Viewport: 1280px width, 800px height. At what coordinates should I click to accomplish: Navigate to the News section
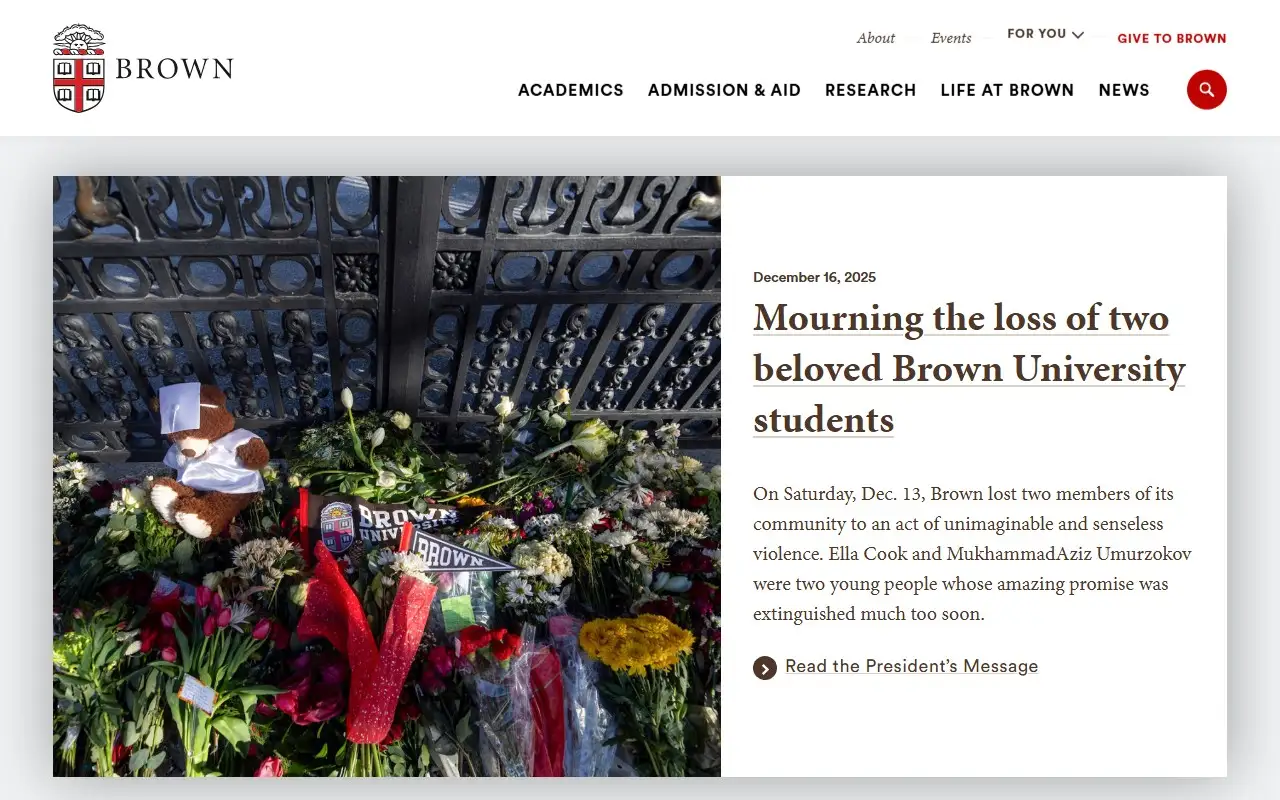click(x=1124, y=90)
